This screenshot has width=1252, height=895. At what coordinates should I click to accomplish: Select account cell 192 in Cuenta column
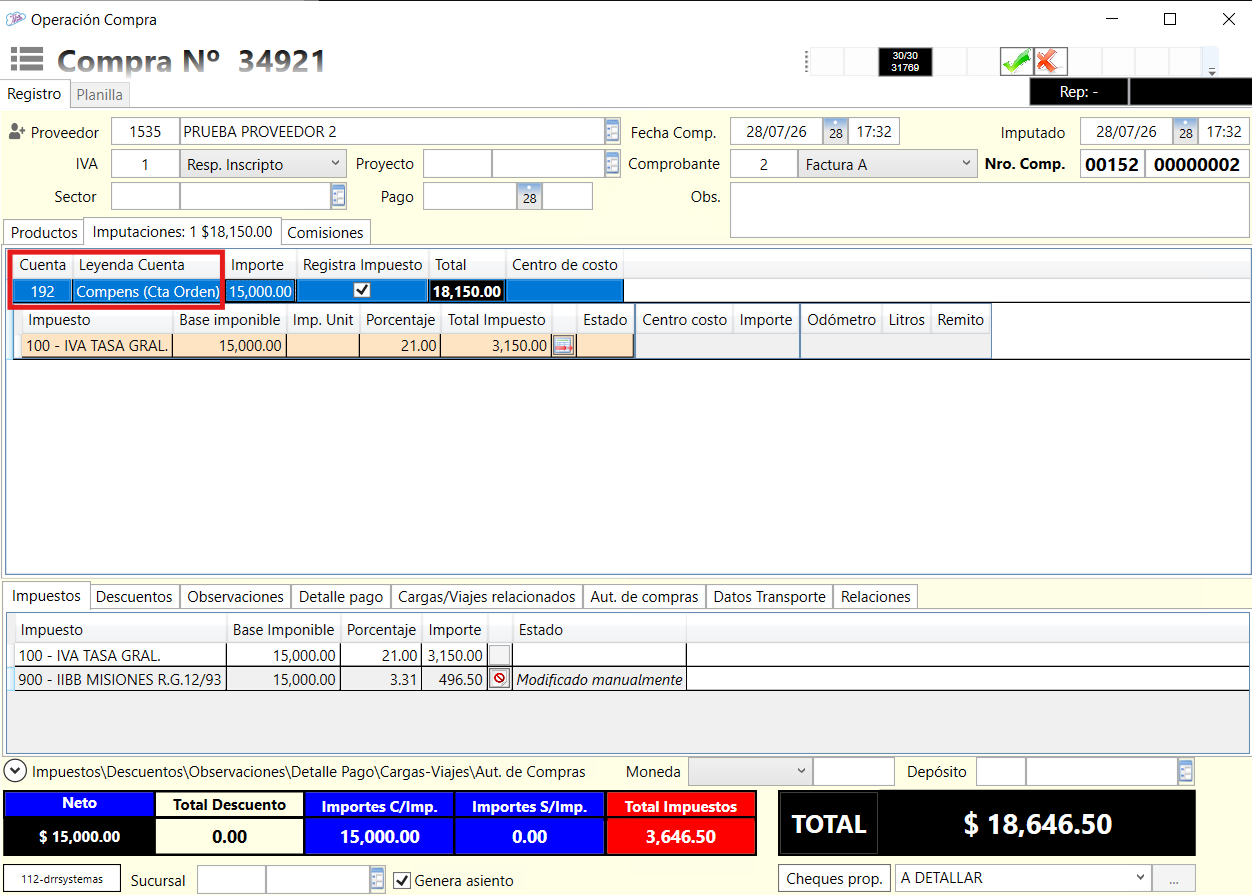click(x=42, y=291)
